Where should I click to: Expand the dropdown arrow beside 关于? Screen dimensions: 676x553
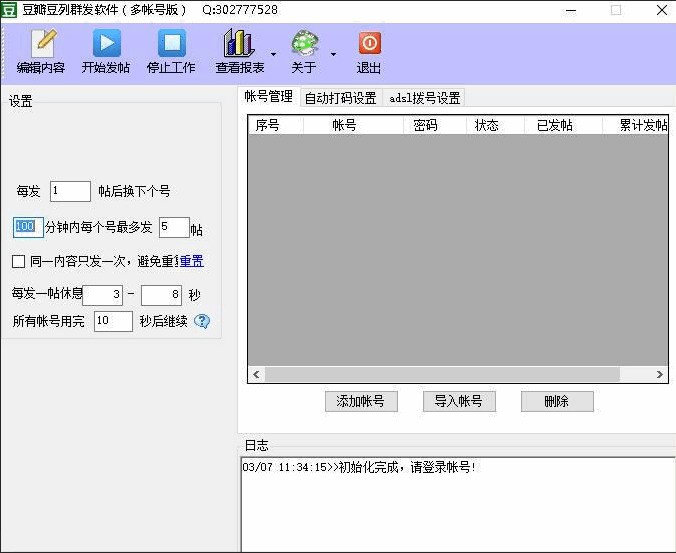pyautogui.click(x=333, y=54)
